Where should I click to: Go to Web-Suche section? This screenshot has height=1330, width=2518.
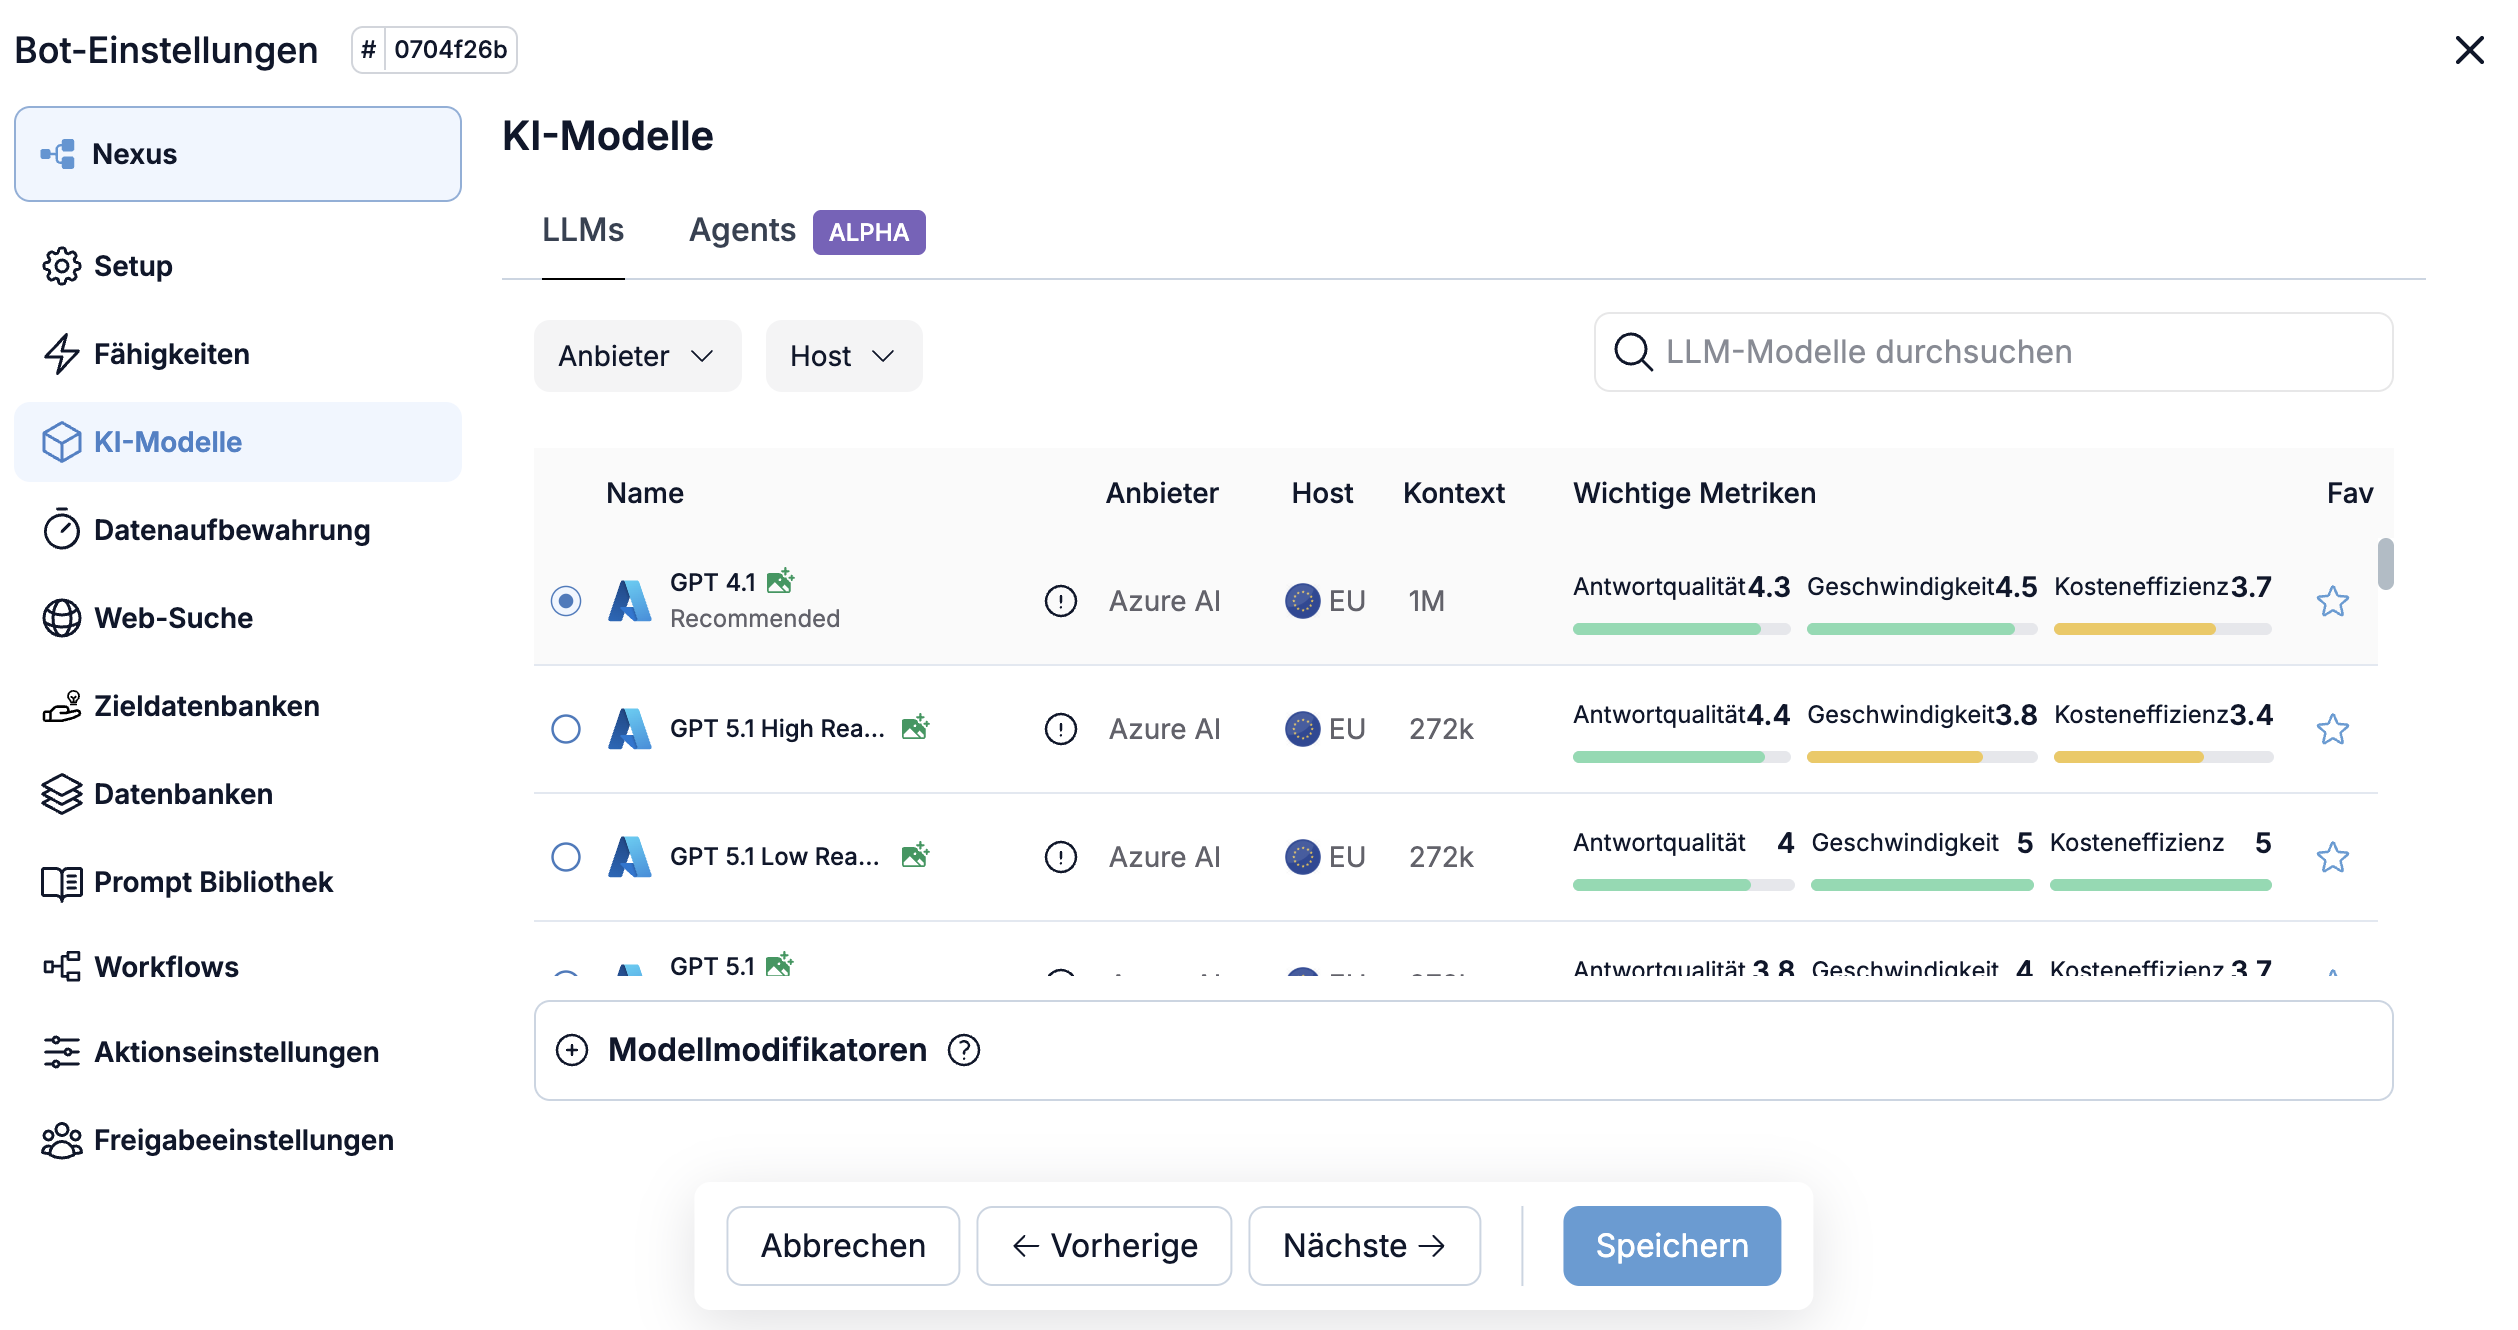173,618
